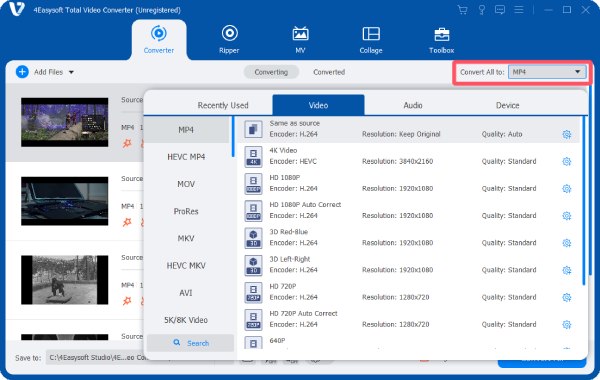The height and width of the screenshot is (380, 600).
Task: Switch to the Device format tab
Action: [507, 105]
